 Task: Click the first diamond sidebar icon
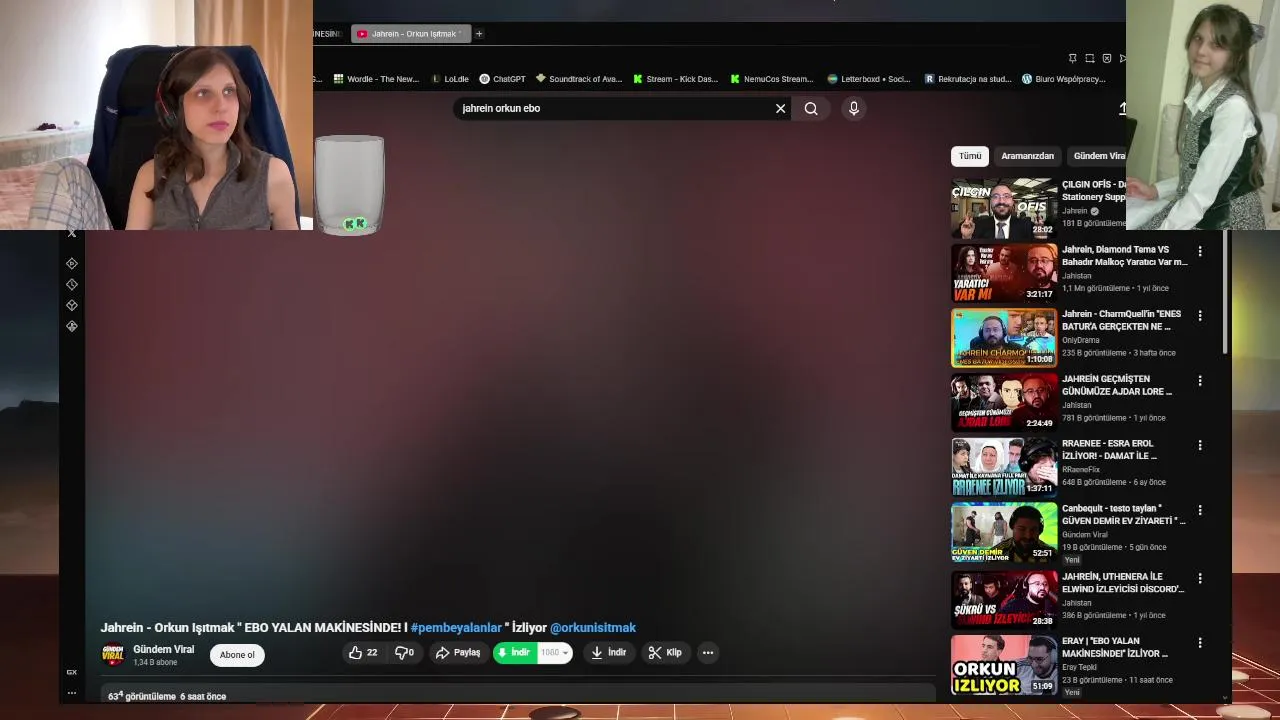pos(72,263)
